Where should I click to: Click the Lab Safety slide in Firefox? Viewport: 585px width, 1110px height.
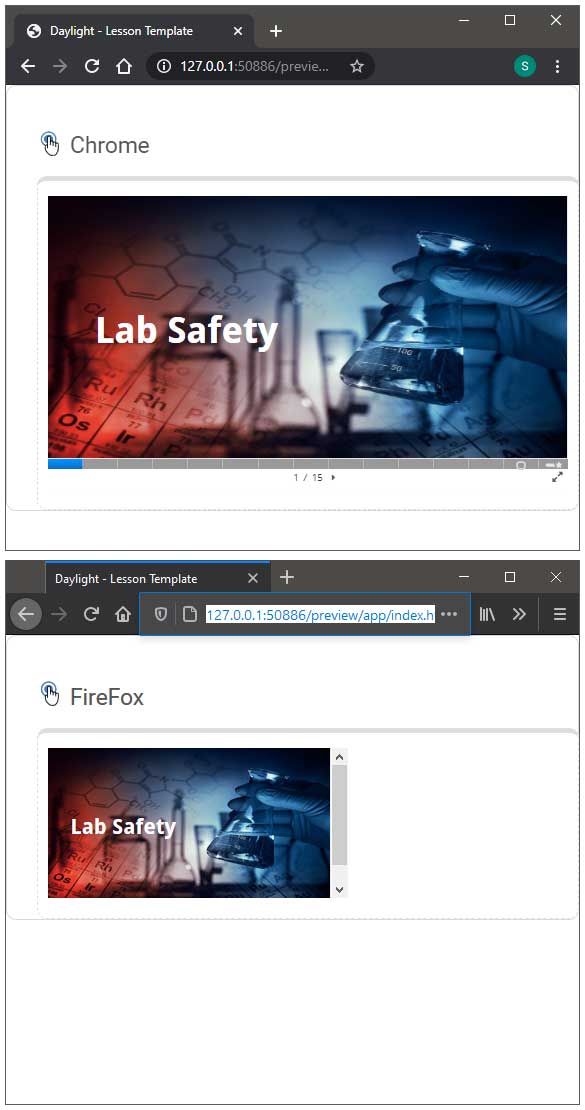(x=189, y=823)
